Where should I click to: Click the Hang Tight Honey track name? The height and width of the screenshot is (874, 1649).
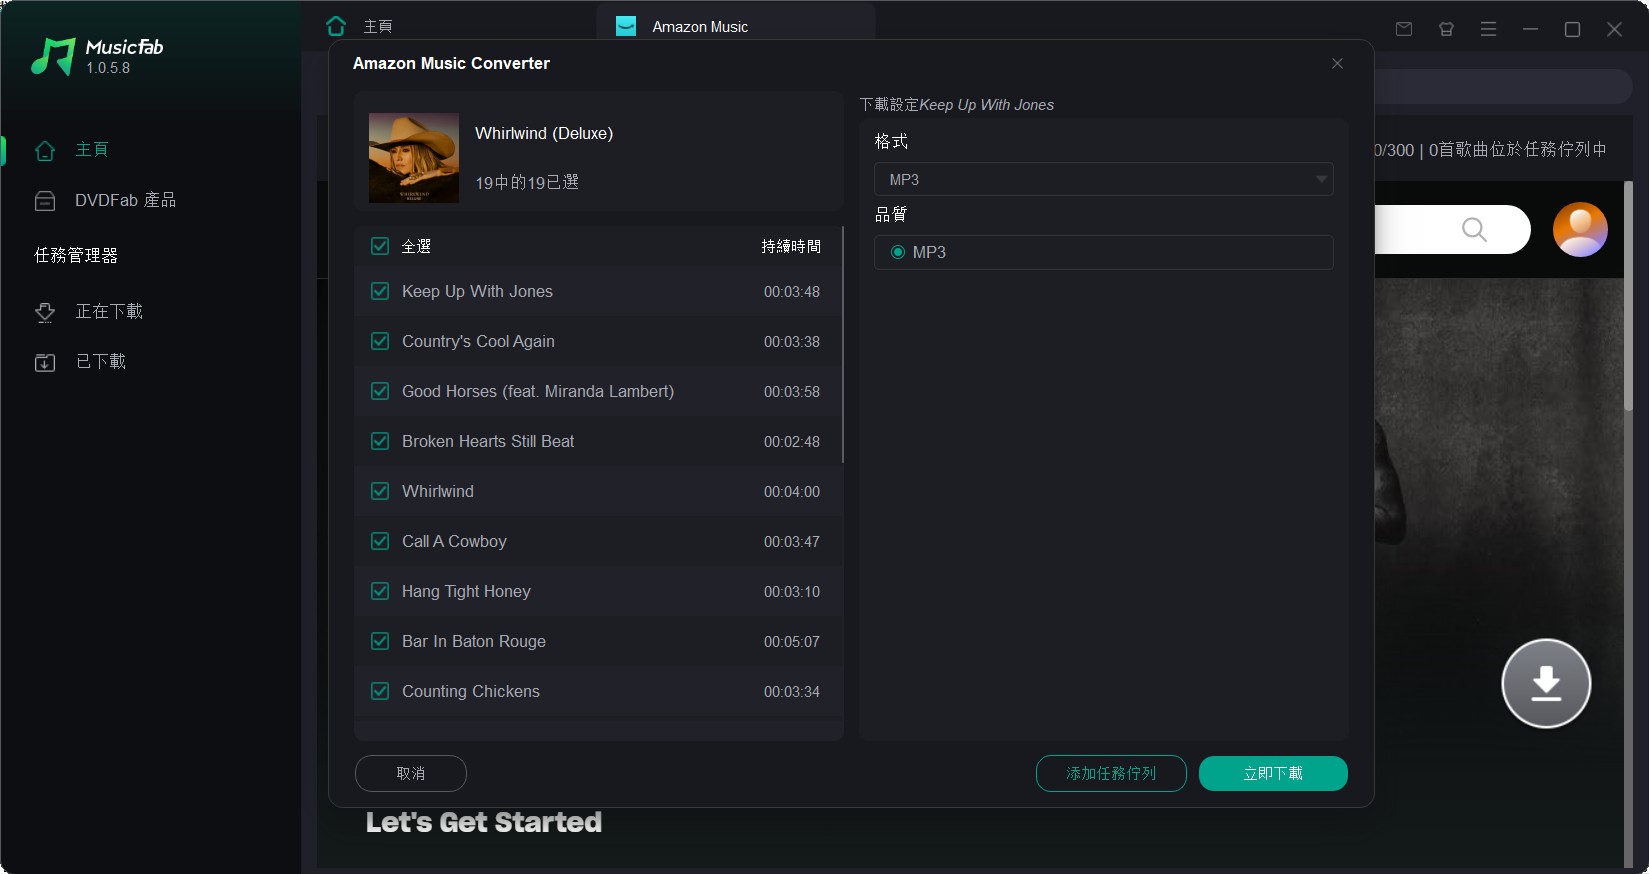(466, 591)
